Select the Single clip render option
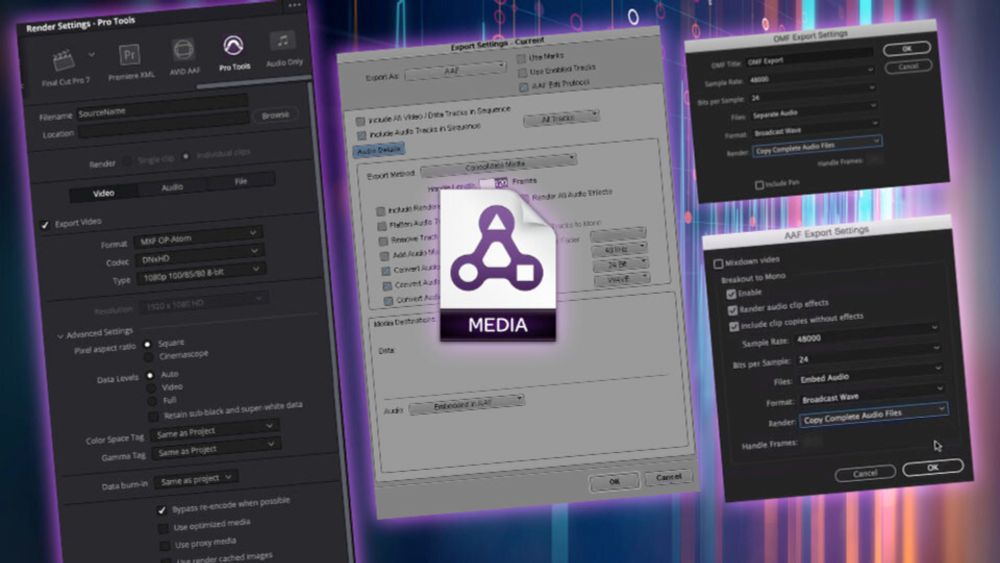 (128, 161)
